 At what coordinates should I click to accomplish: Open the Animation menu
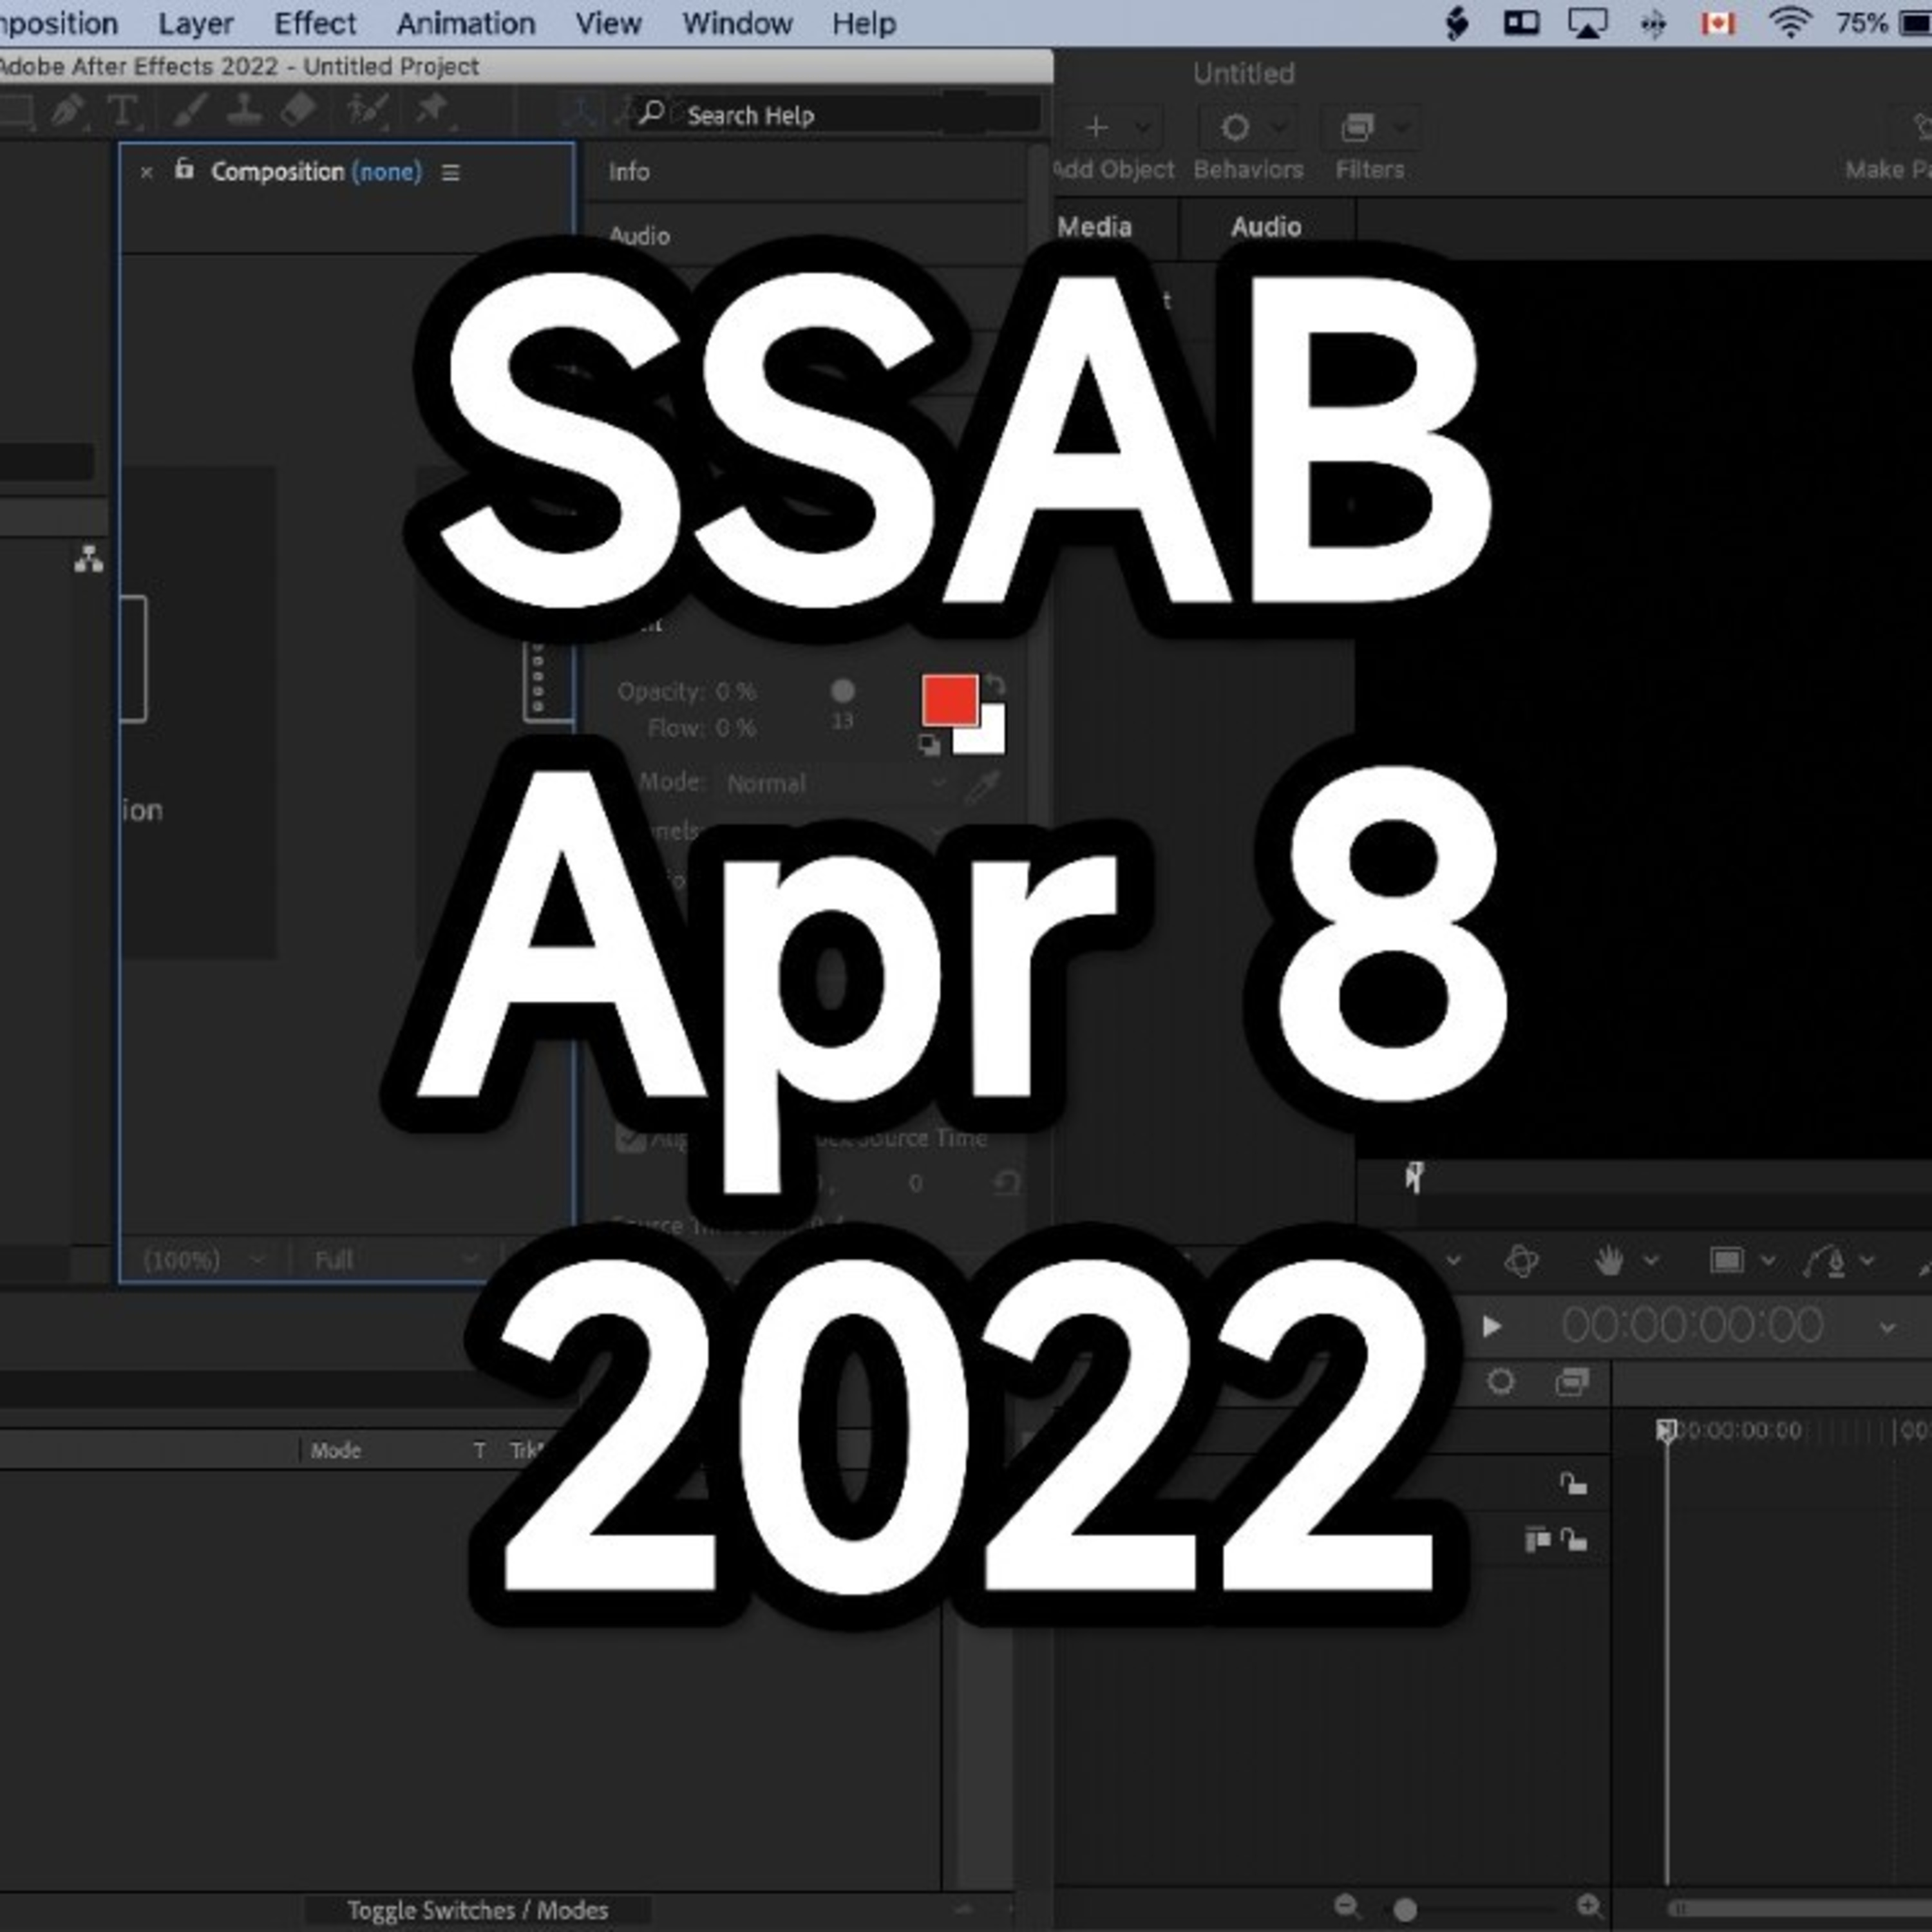point(465,23)
